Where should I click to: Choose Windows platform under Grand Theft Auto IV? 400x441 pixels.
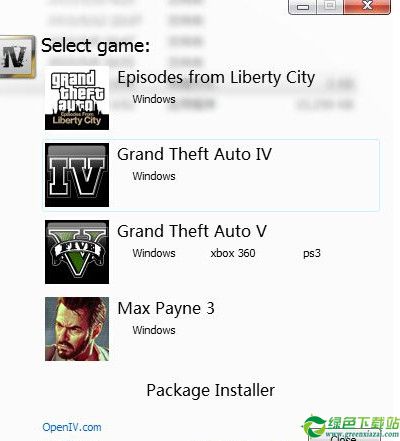[154, 176]
